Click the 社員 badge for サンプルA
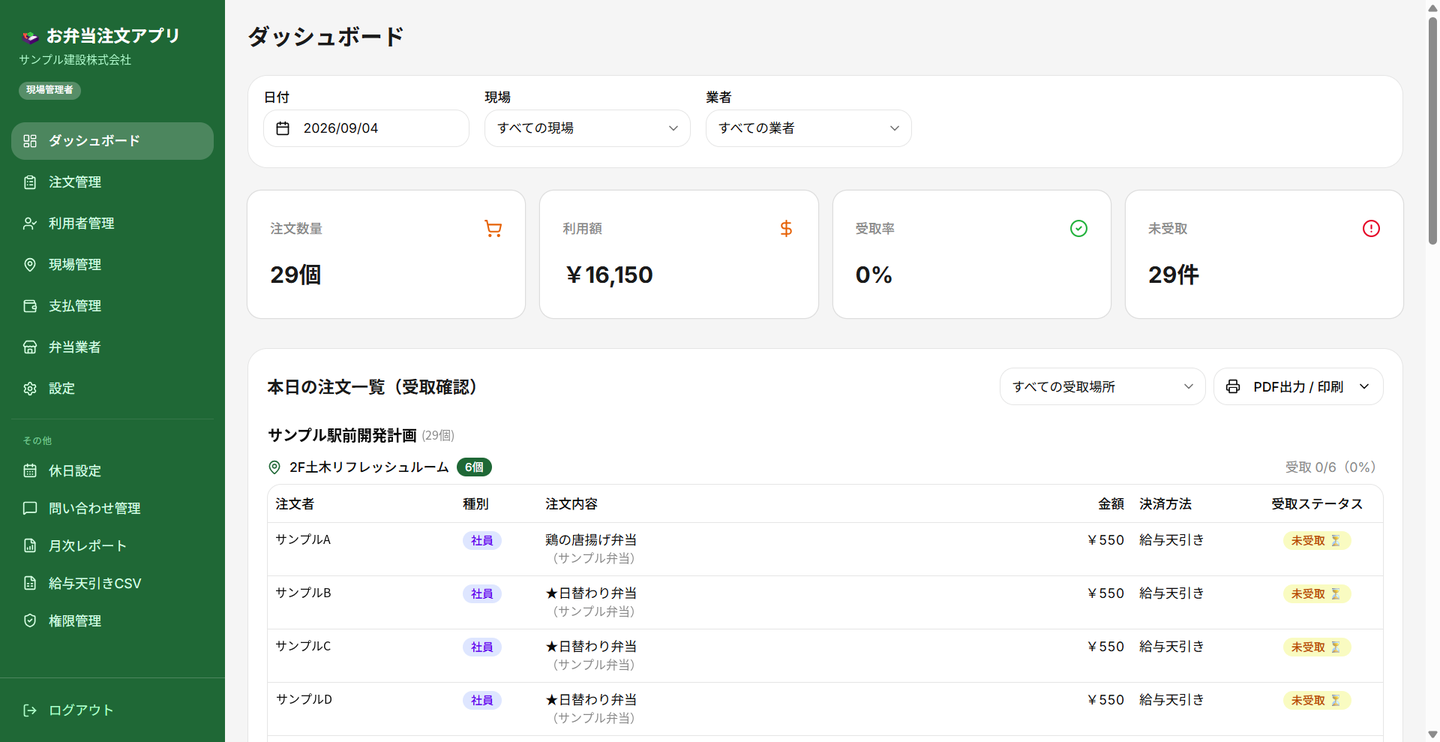 [x=482, y=540]
